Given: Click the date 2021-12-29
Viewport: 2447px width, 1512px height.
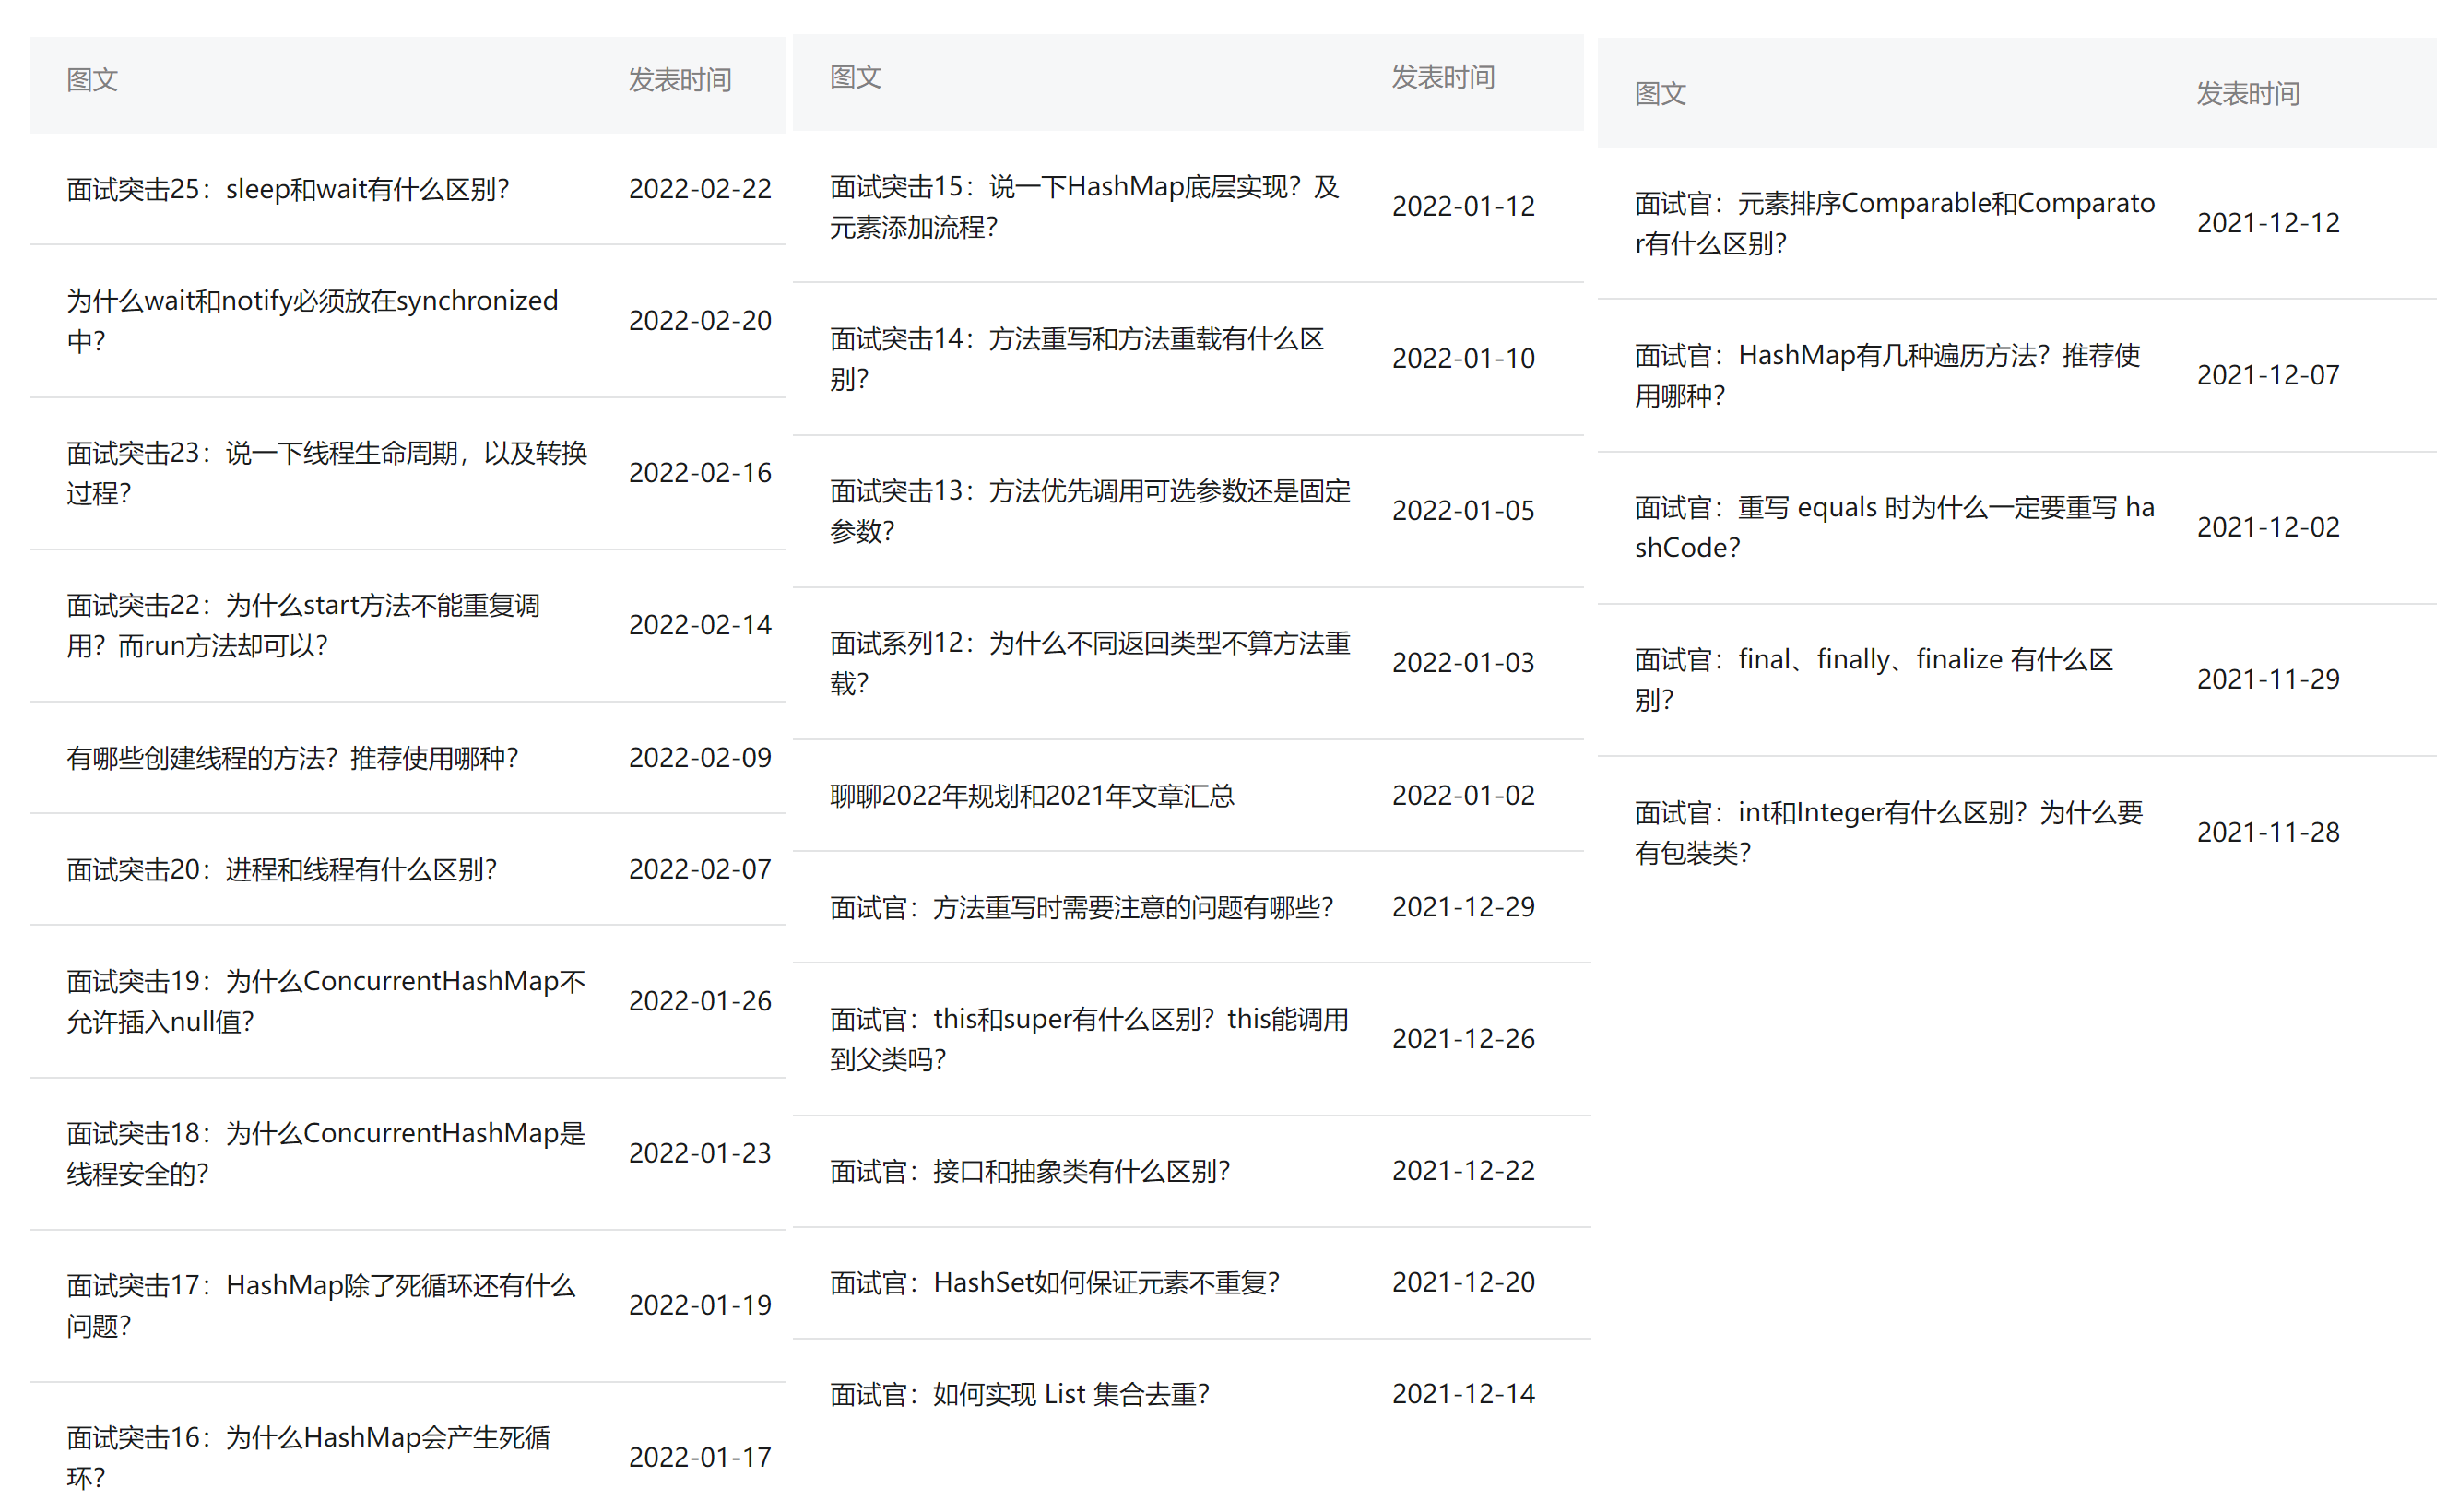Looking at the screenshot, I should [x=1463, y=908].
